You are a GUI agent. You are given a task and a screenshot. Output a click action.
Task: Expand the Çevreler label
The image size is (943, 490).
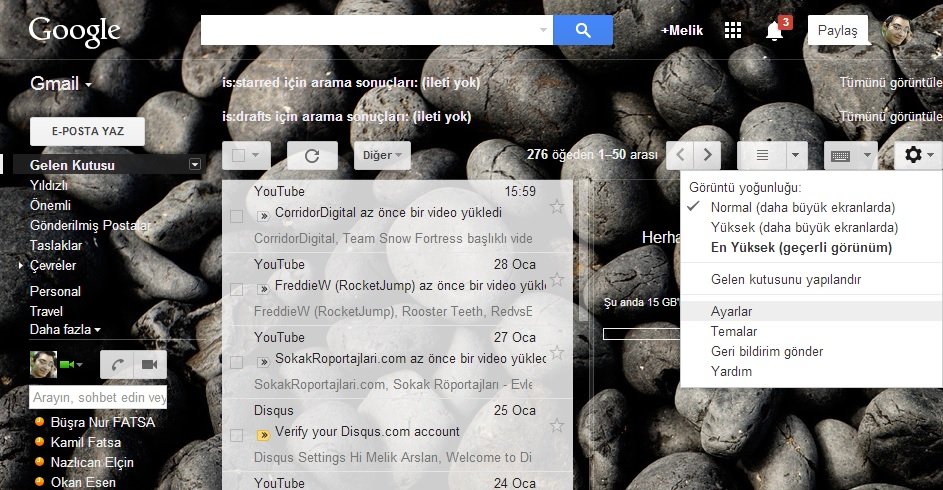point(21,265)
